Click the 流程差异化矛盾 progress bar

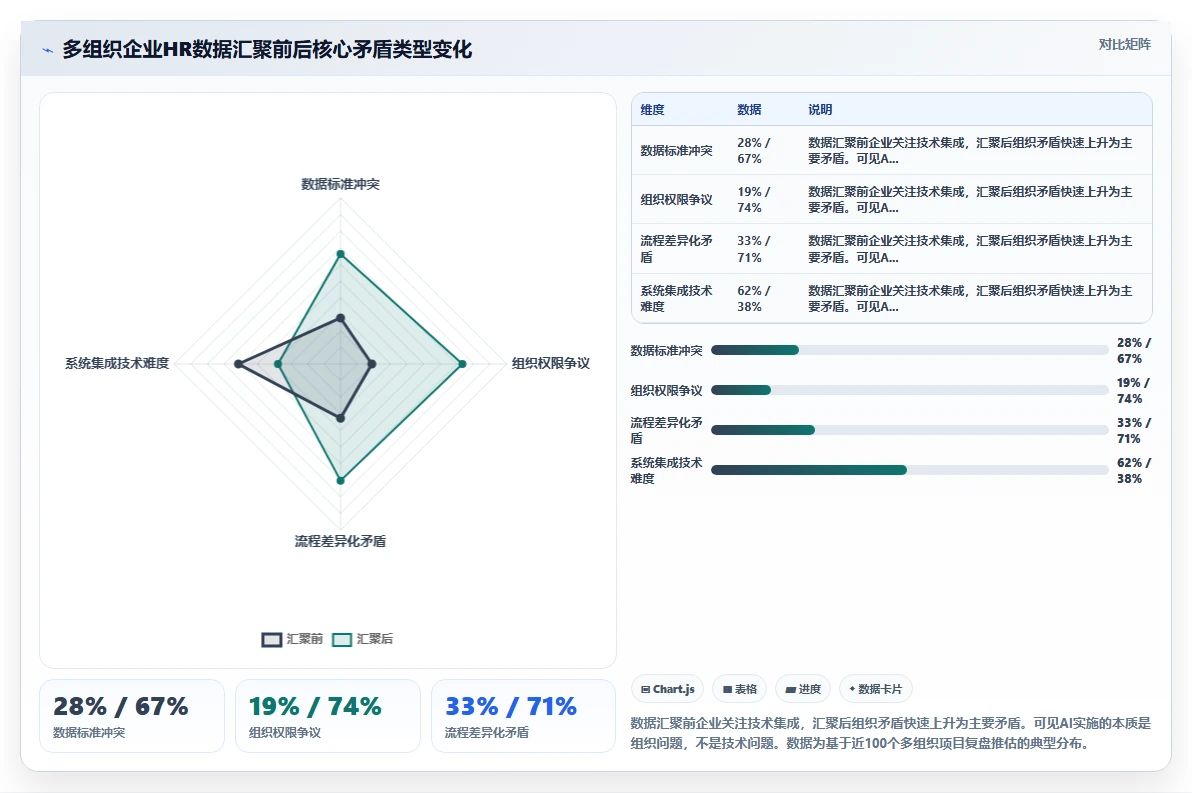pos(909,430)
